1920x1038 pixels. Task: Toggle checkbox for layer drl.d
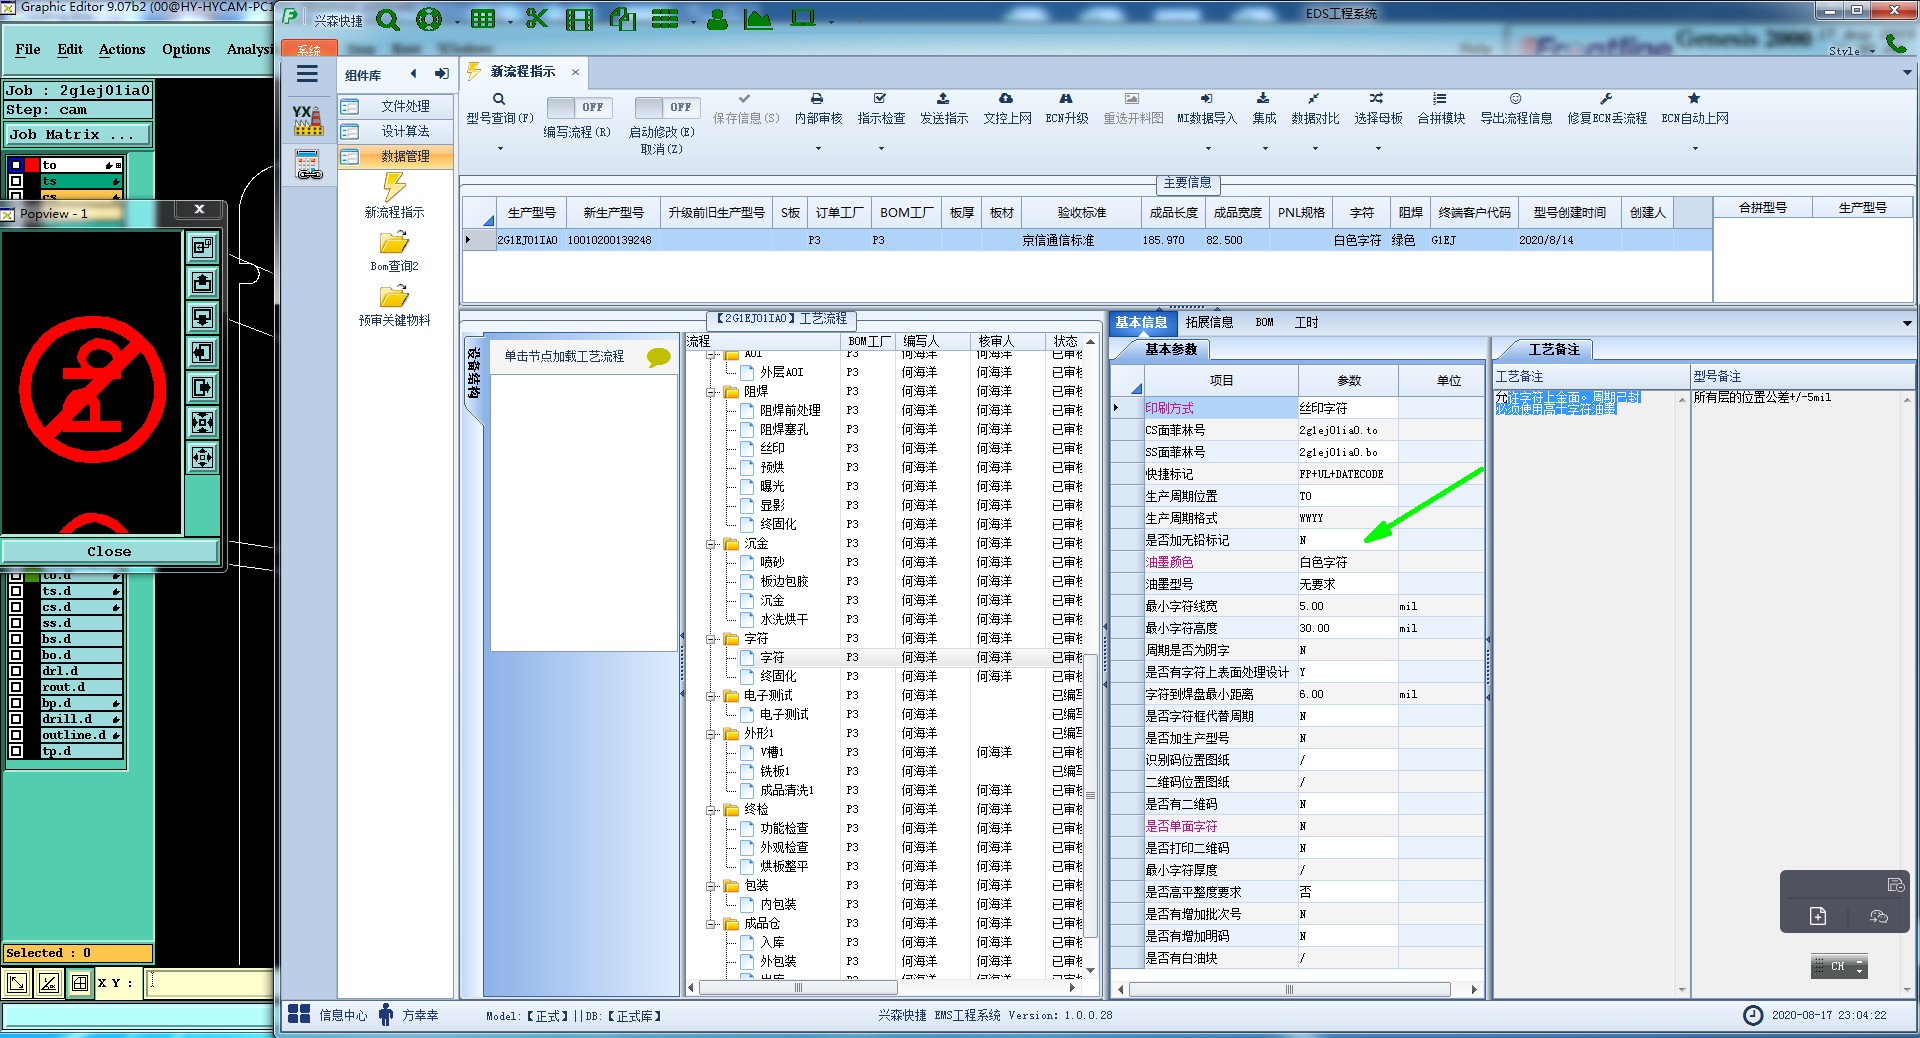tap(16, 671)
